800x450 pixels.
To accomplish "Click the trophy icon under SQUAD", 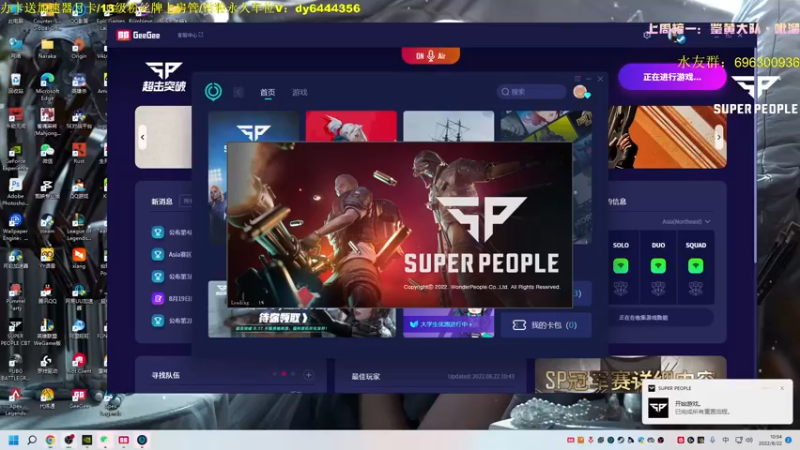I will 696,289.
